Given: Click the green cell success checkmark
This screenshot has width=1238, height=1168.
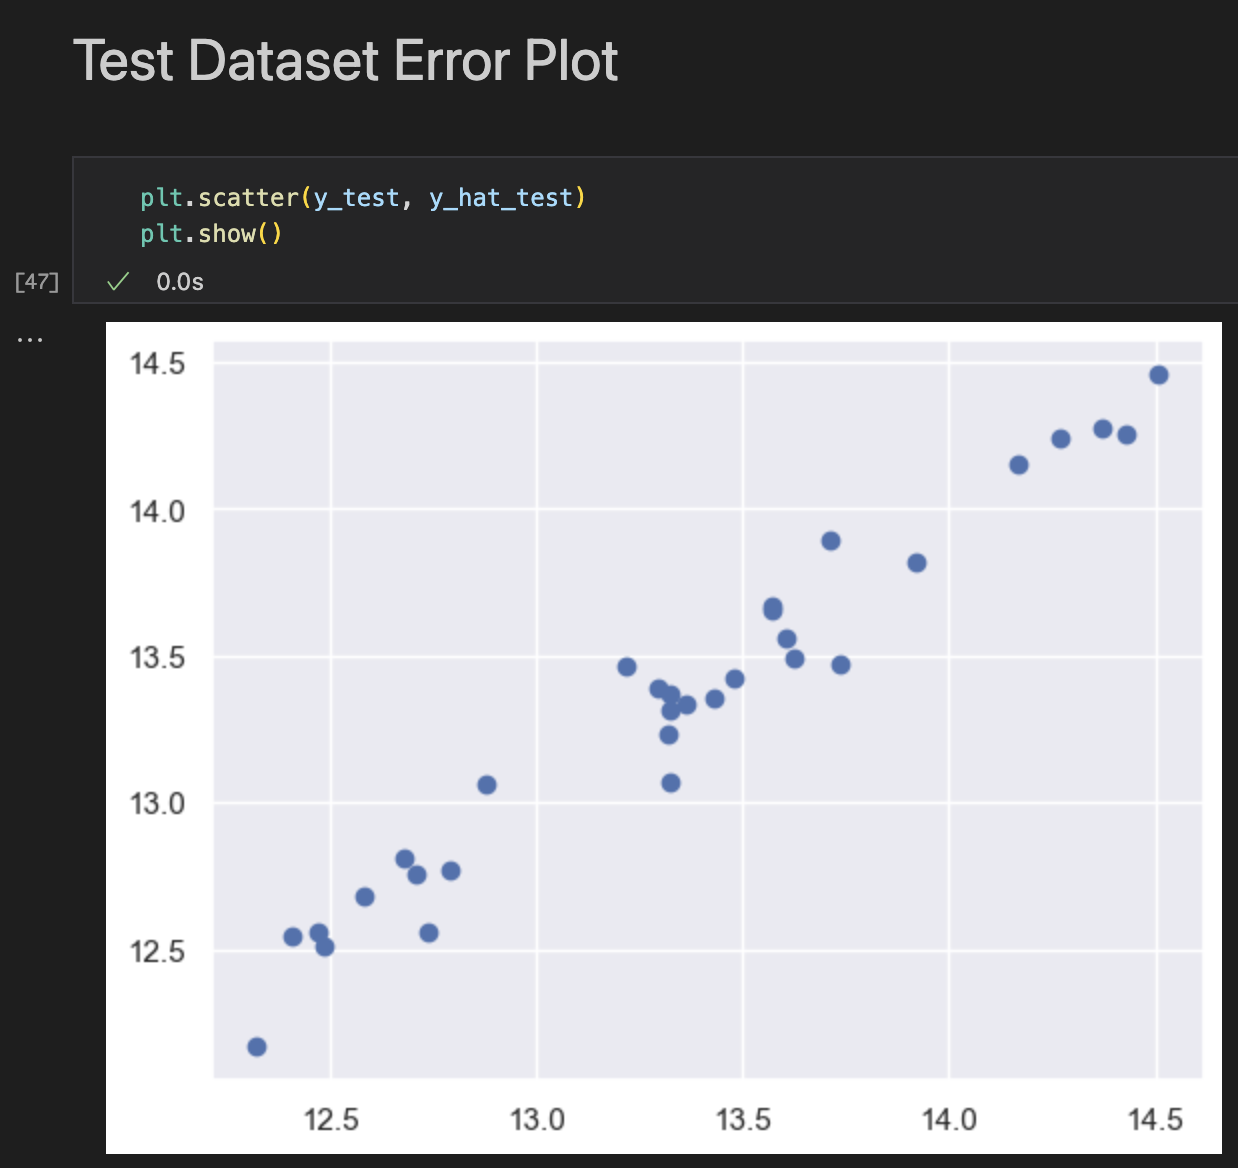Looking at the screenshot, I should (117, 283).
